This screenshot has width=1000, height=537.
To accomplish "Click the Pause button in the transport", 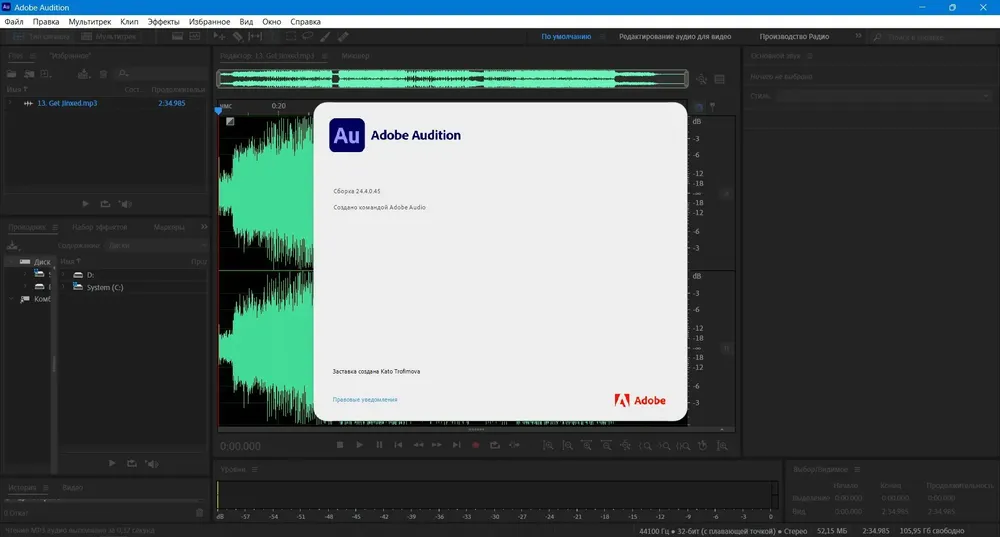I will [x=379, y=445].
